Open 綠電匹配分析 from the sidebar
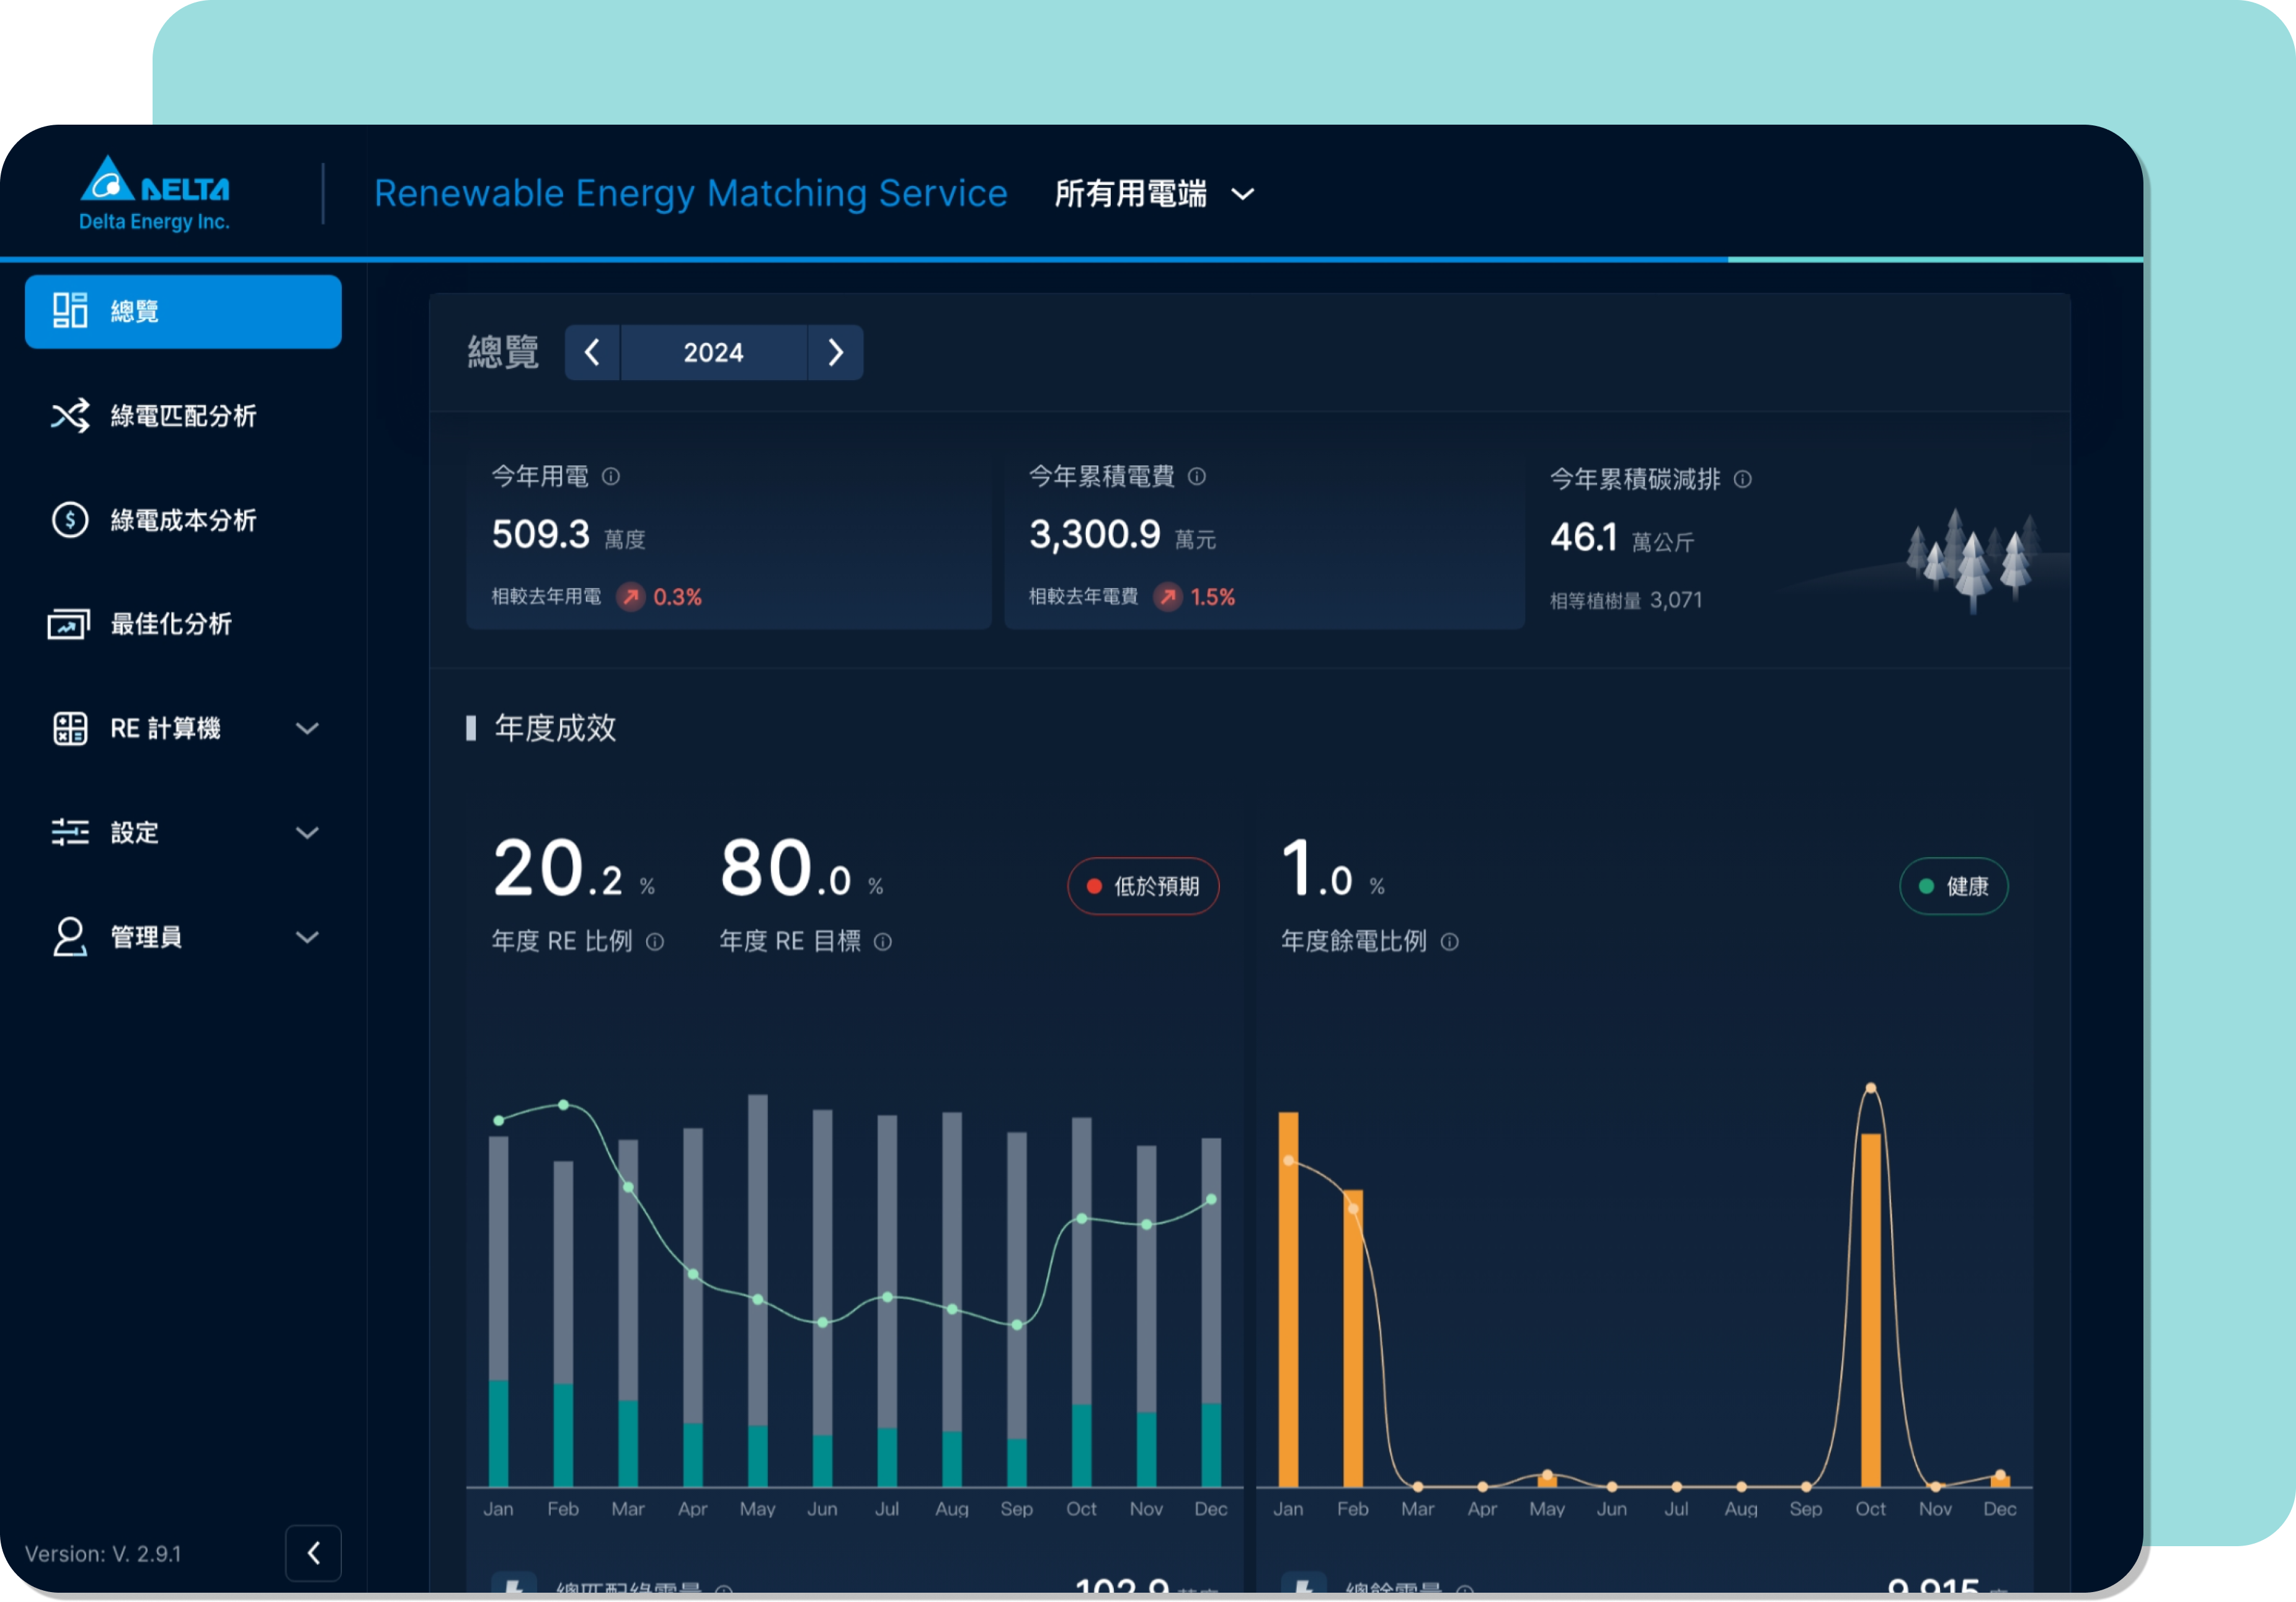The image size is (2296, 1602). tap(183, 416)
